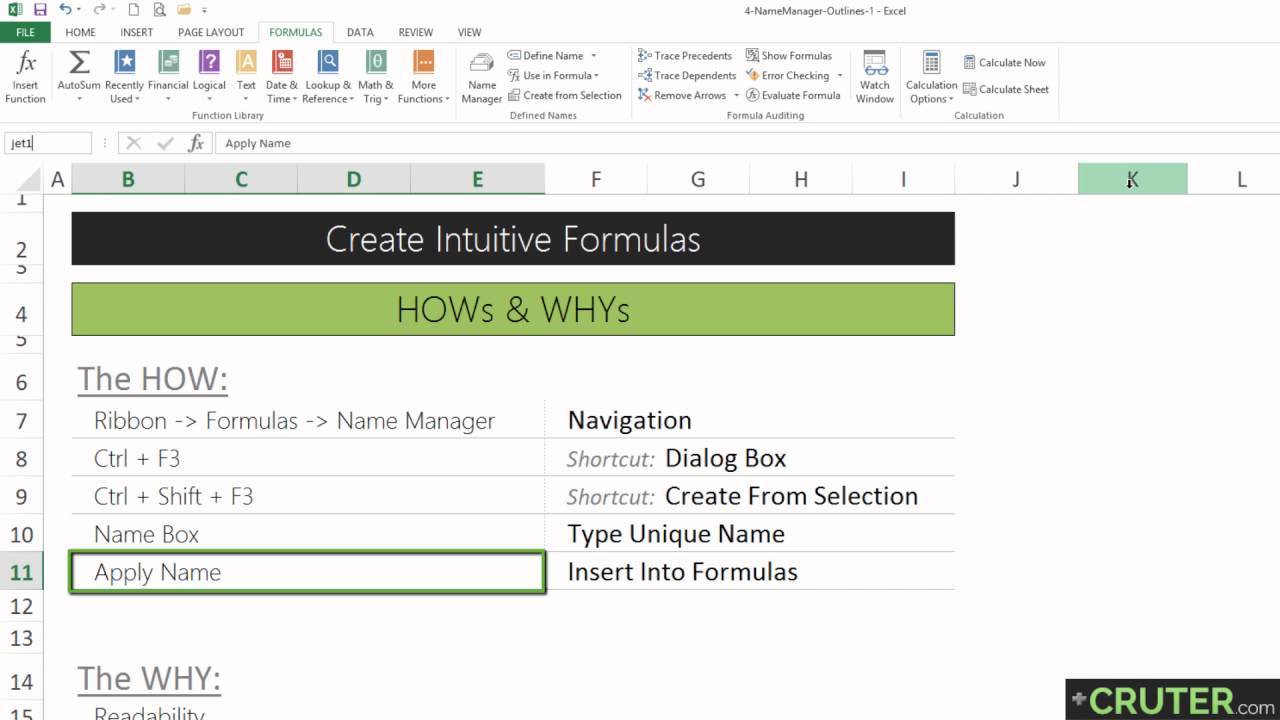Select the 'Create Intuitive Formulas' title cell
The image size is (1280, 720).
point(513,239)
